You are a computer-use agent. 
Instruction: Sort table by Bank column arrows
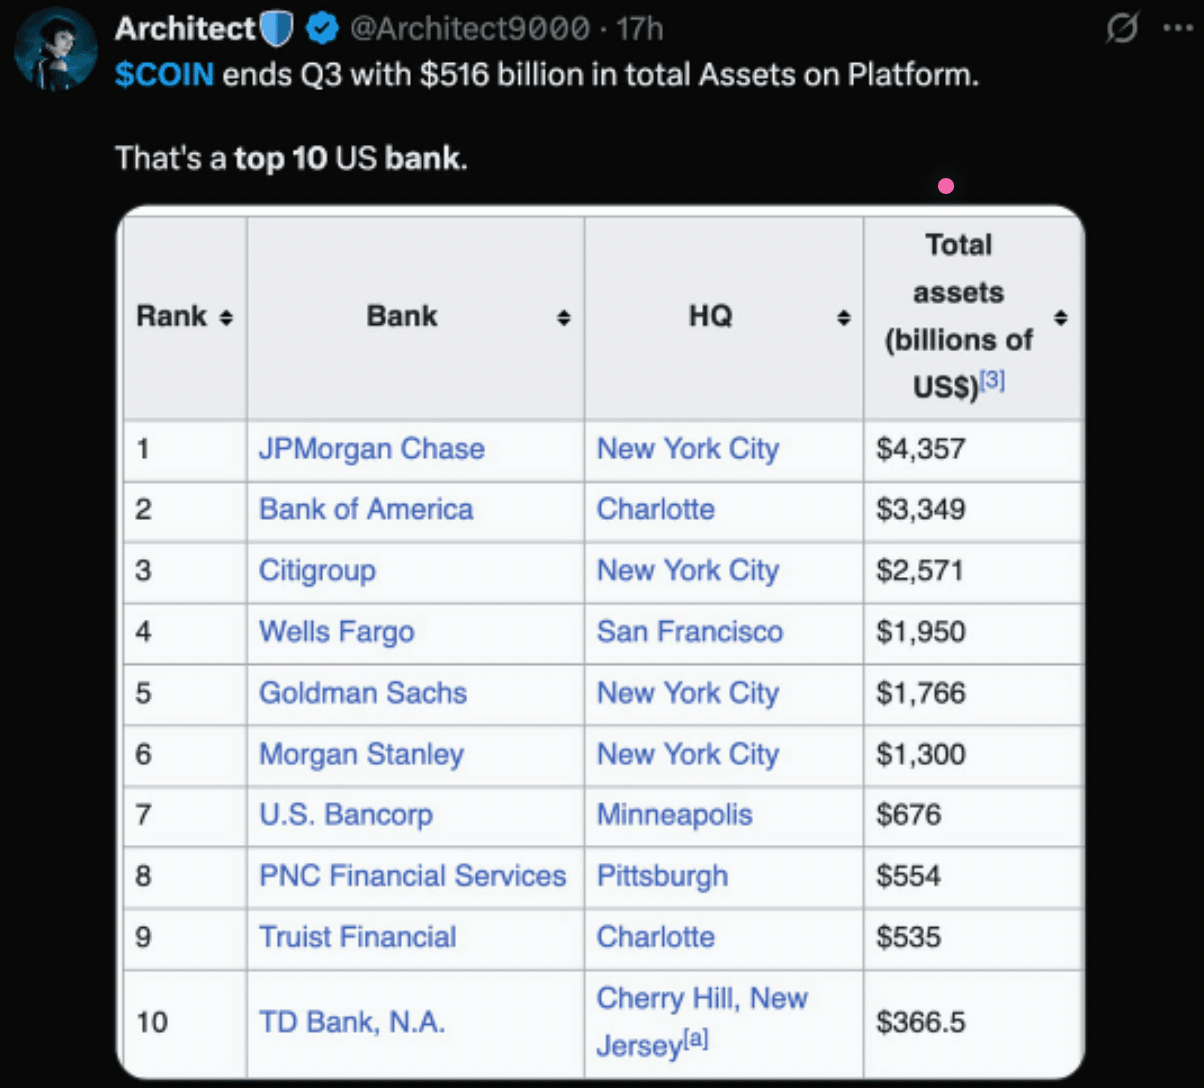click(x=564, y=318)
